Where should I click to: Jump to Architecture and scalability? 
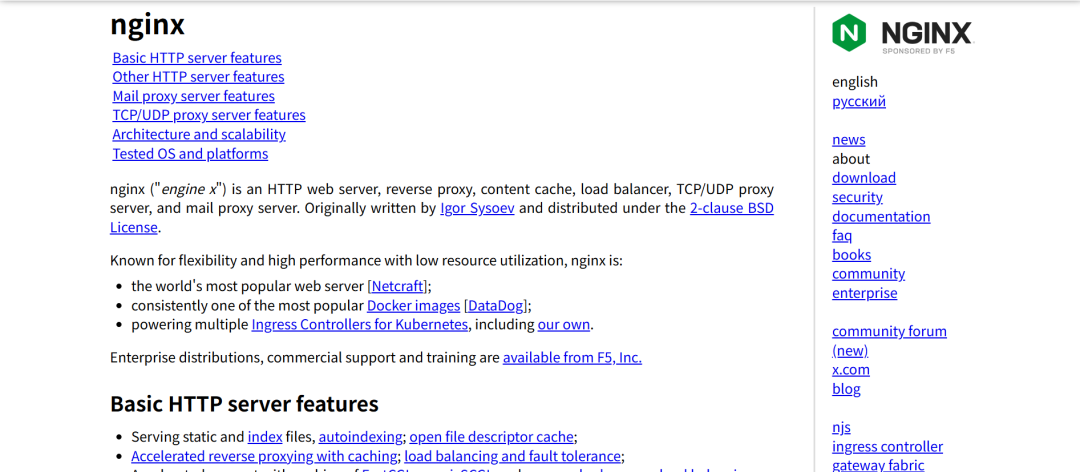[199, 134]
